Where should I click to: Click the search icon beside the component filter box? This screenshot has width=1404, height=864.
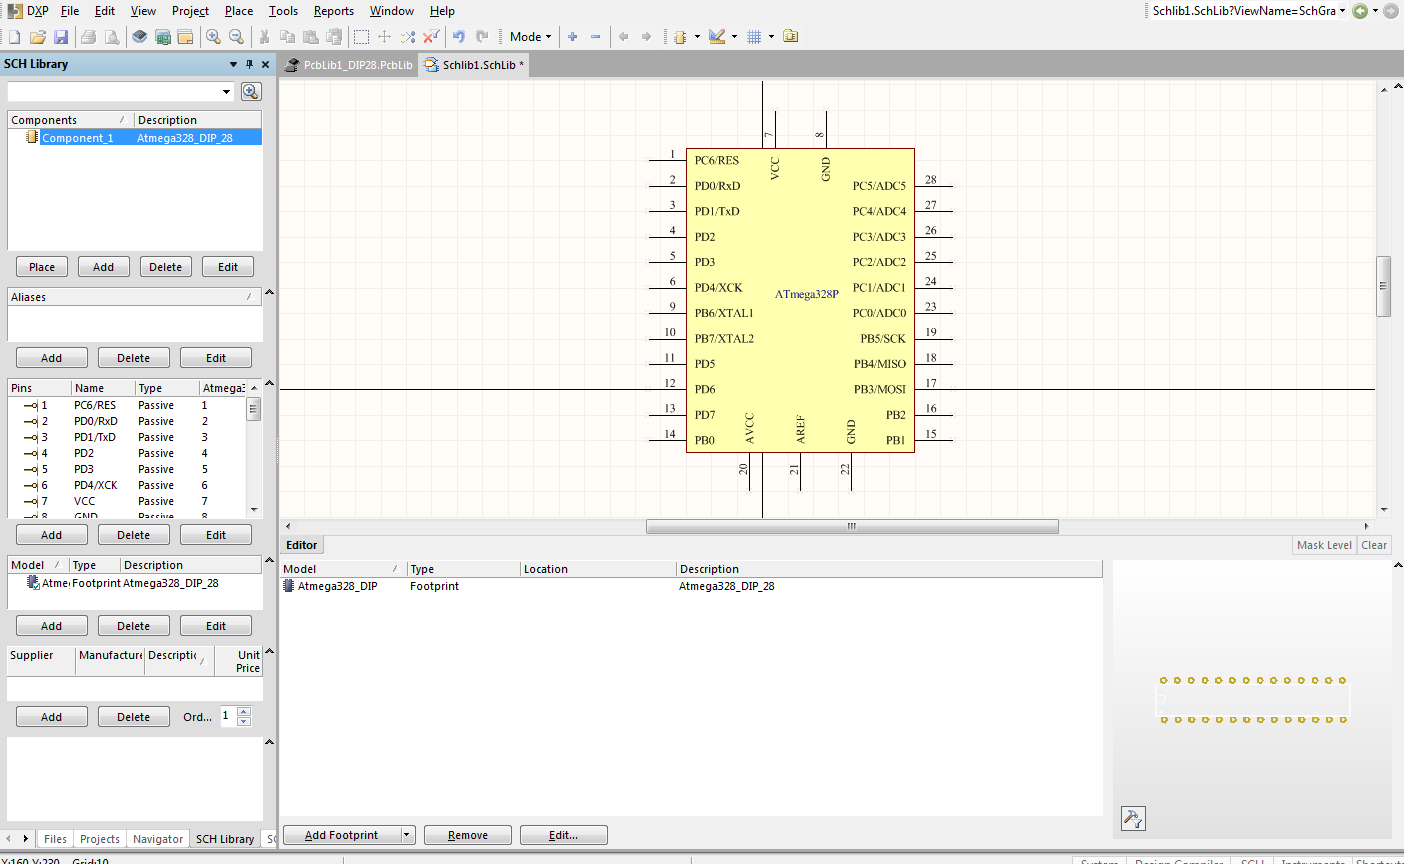pos(251,92)
